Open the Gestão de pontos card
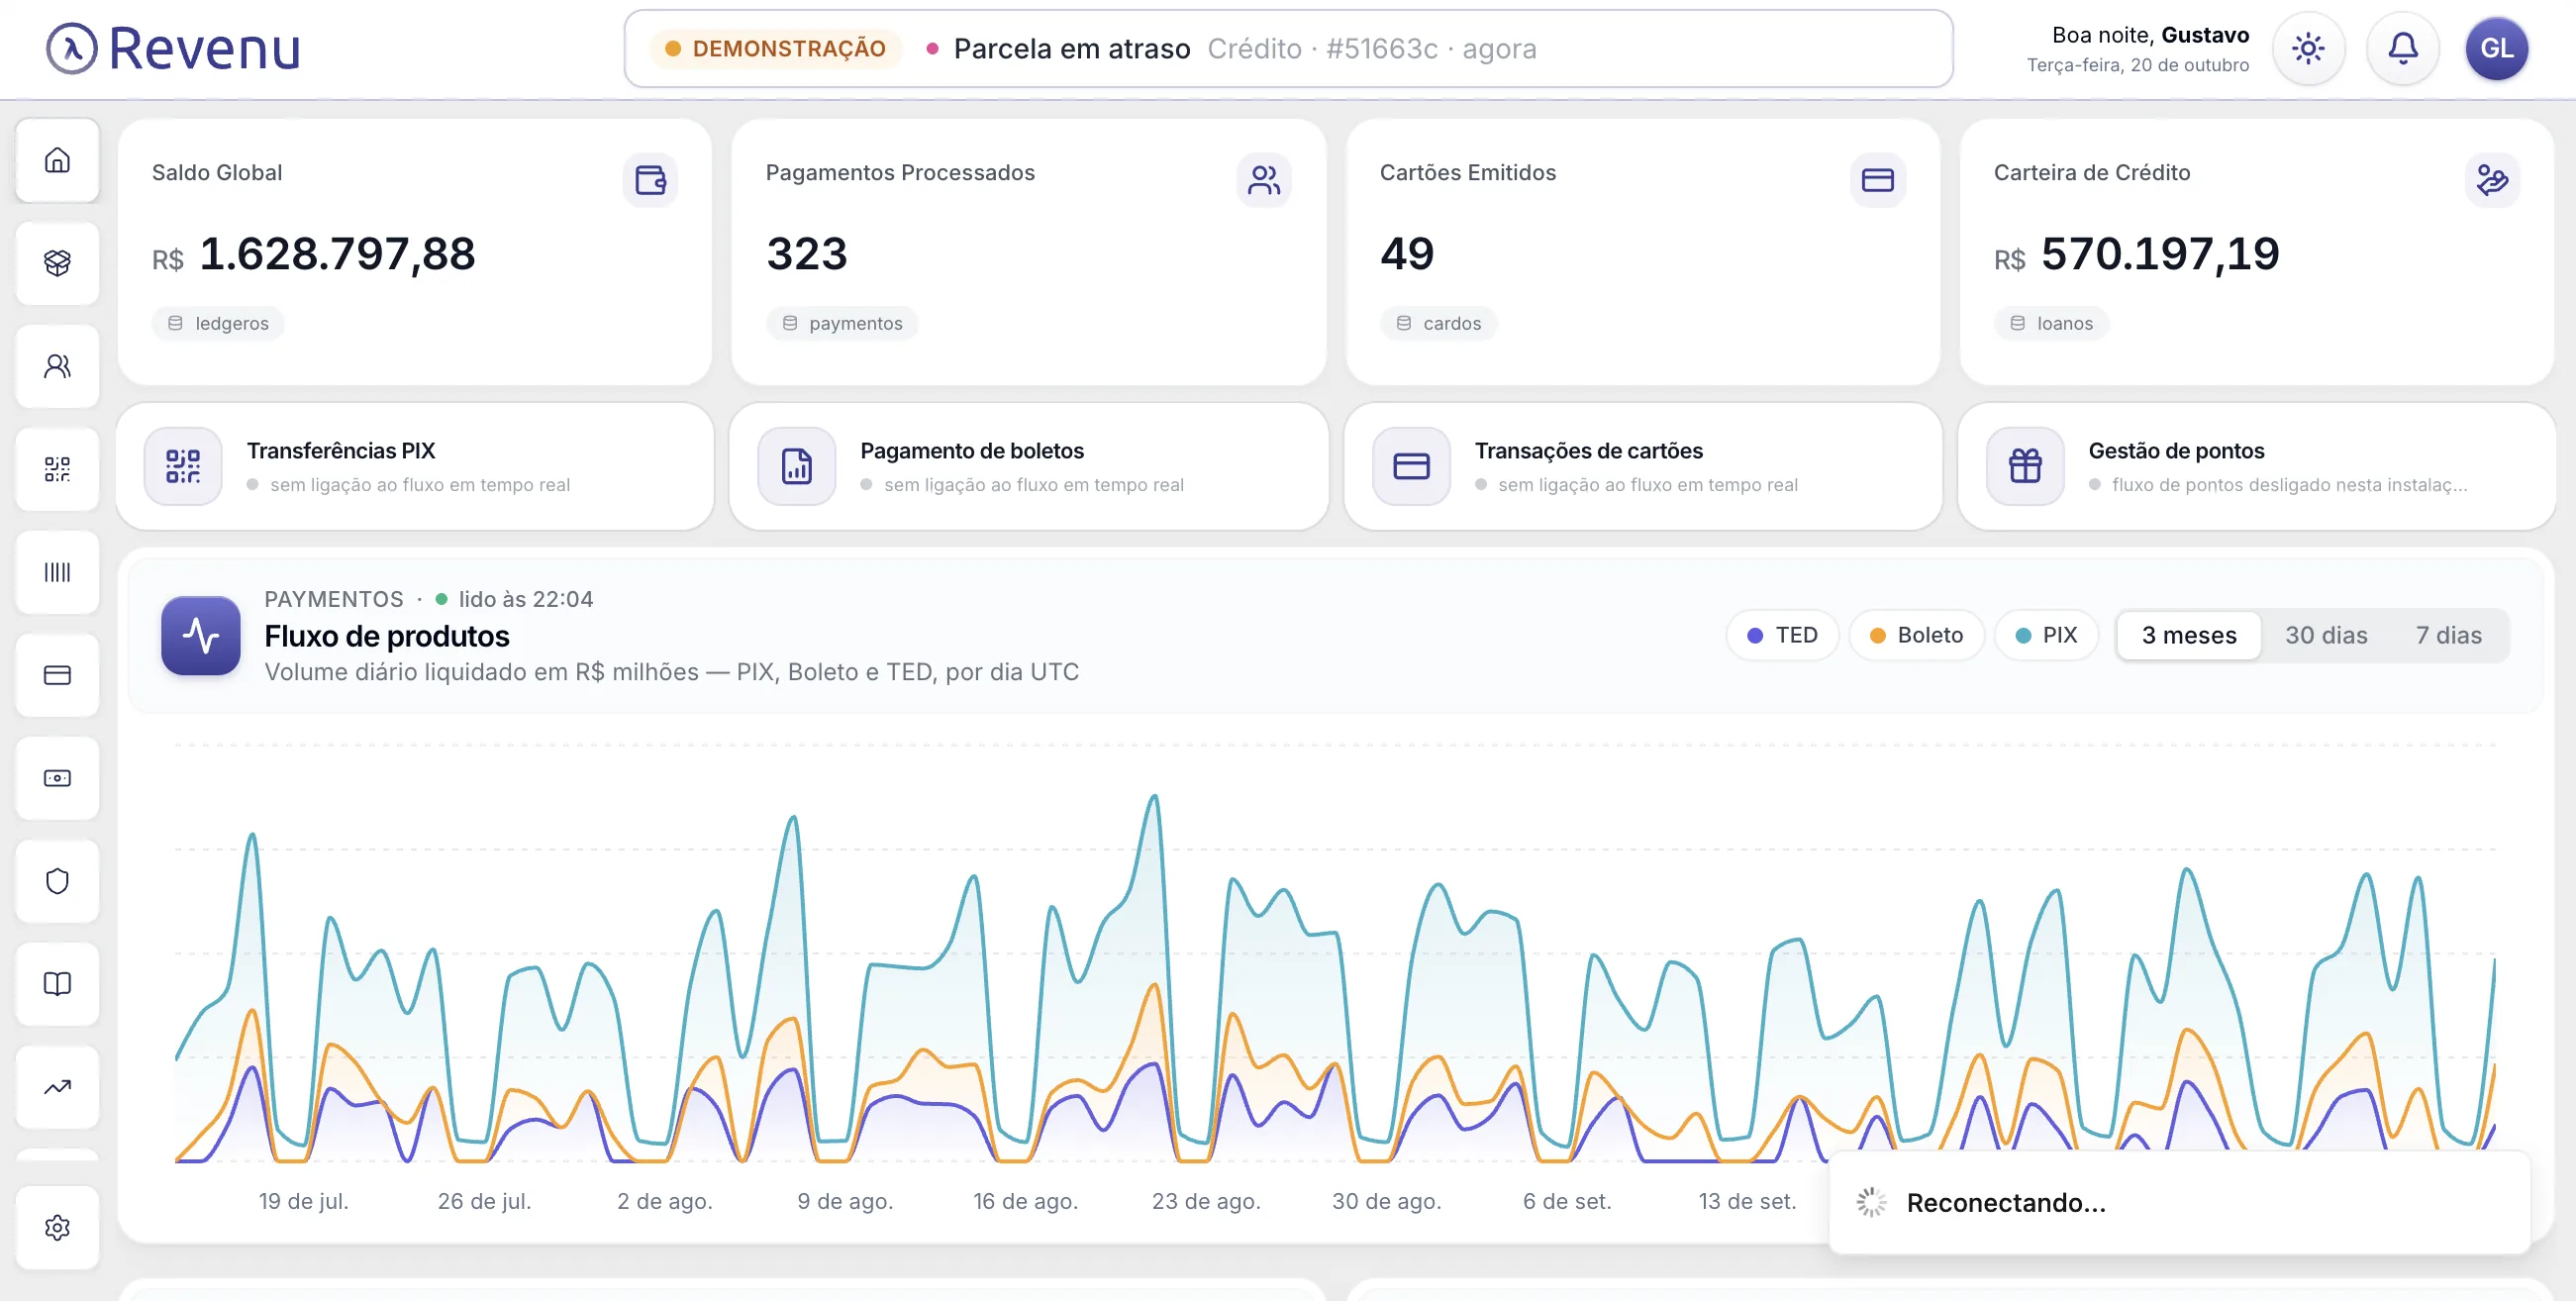Image resolution: width=2576 pixels, height=1301 pixels. click(x=2257, y=466)
